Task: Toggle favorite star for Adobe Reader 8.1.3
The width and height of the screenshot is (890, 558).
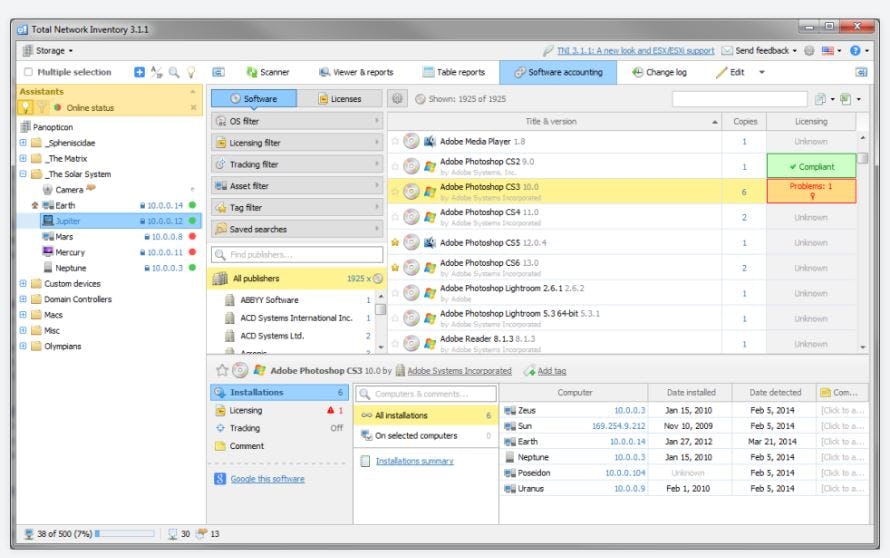Action: coord(395,343)
